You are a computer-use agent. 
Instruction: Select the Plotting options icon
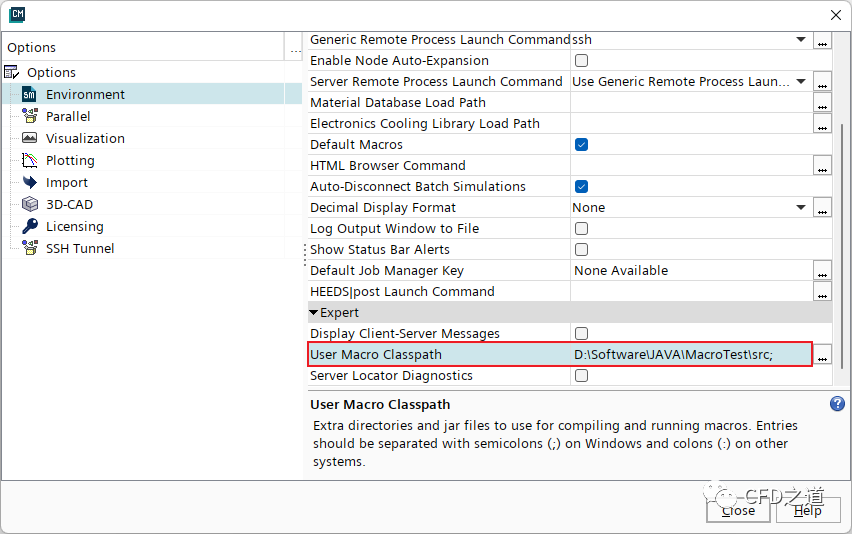tap(29, 161)
